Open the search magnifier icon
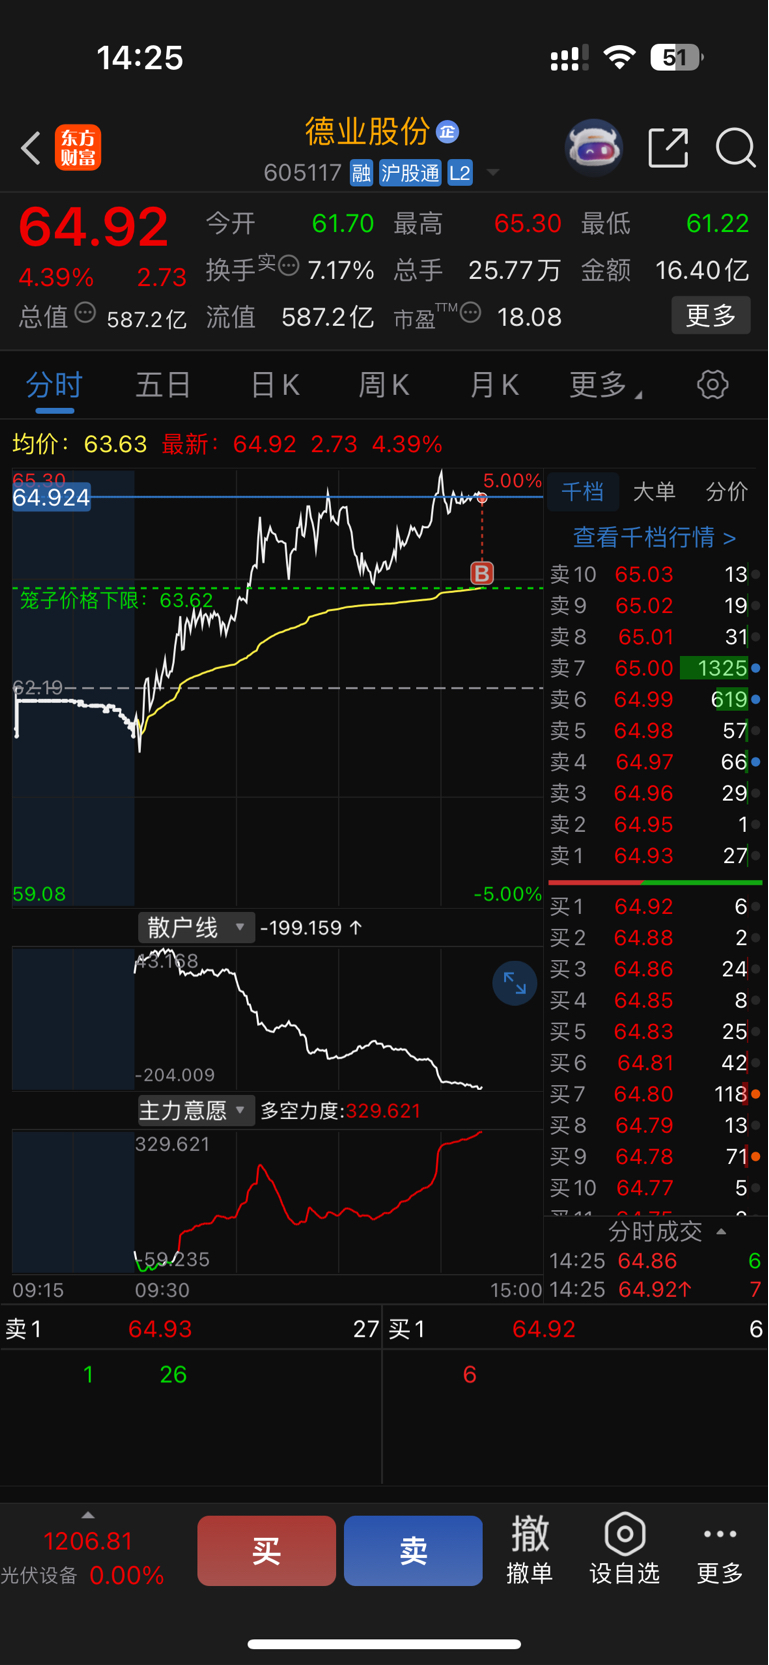 735,148
